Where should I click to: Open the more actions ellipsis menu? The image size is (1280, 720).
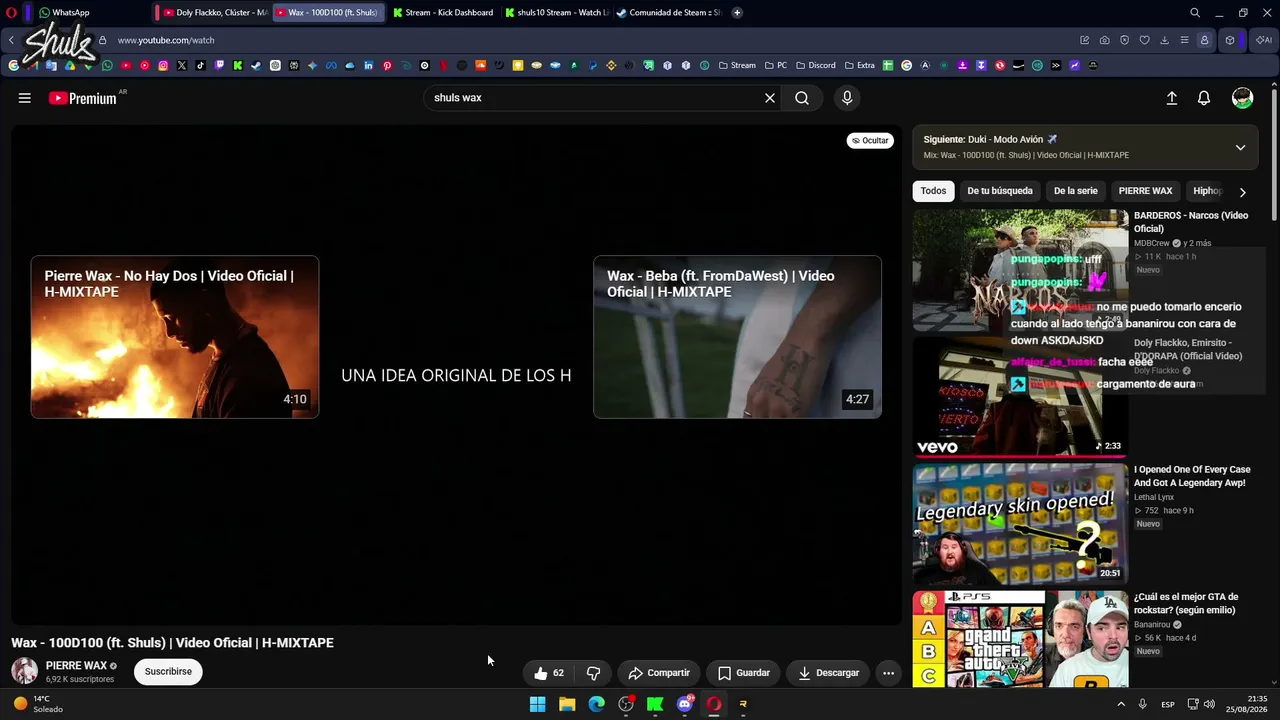click(888, 673)
